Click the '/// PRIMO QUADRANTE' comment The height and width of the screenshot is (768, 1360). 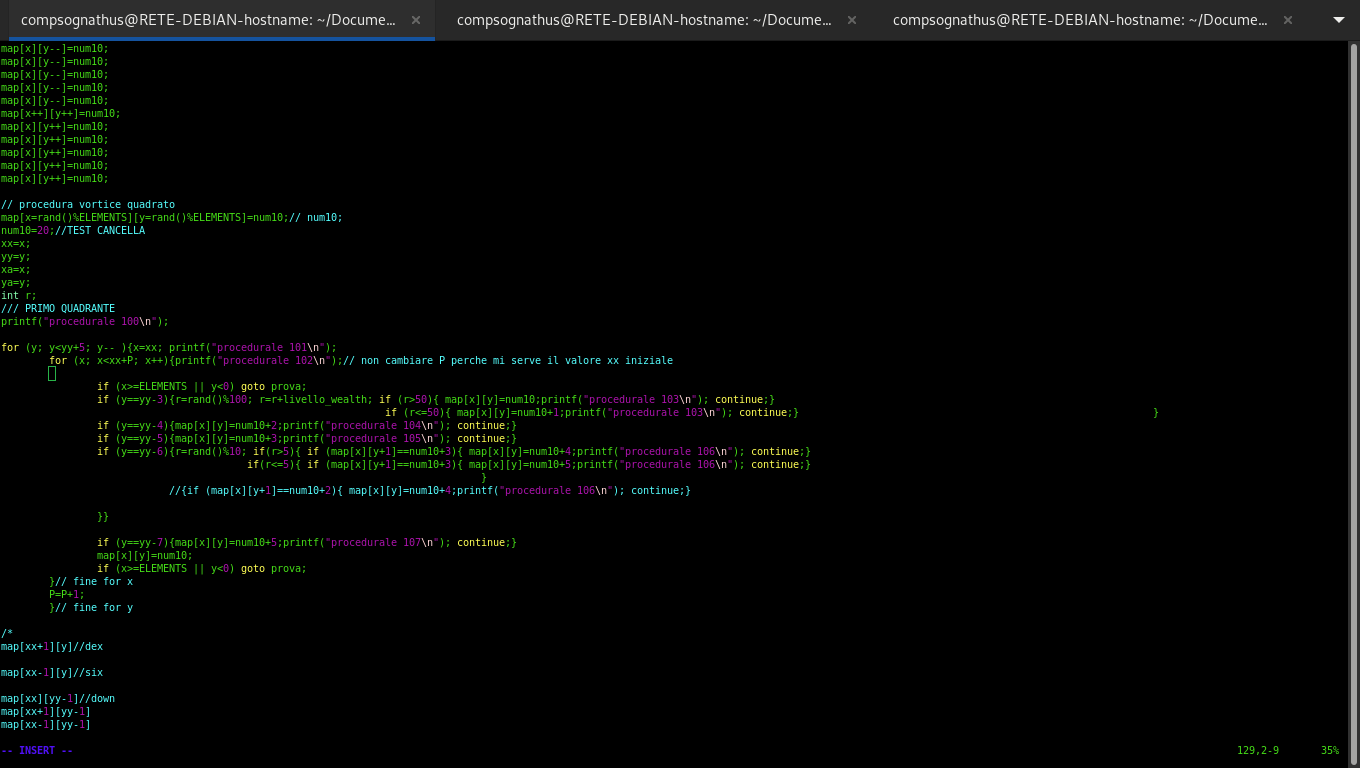tap(58, 308)
